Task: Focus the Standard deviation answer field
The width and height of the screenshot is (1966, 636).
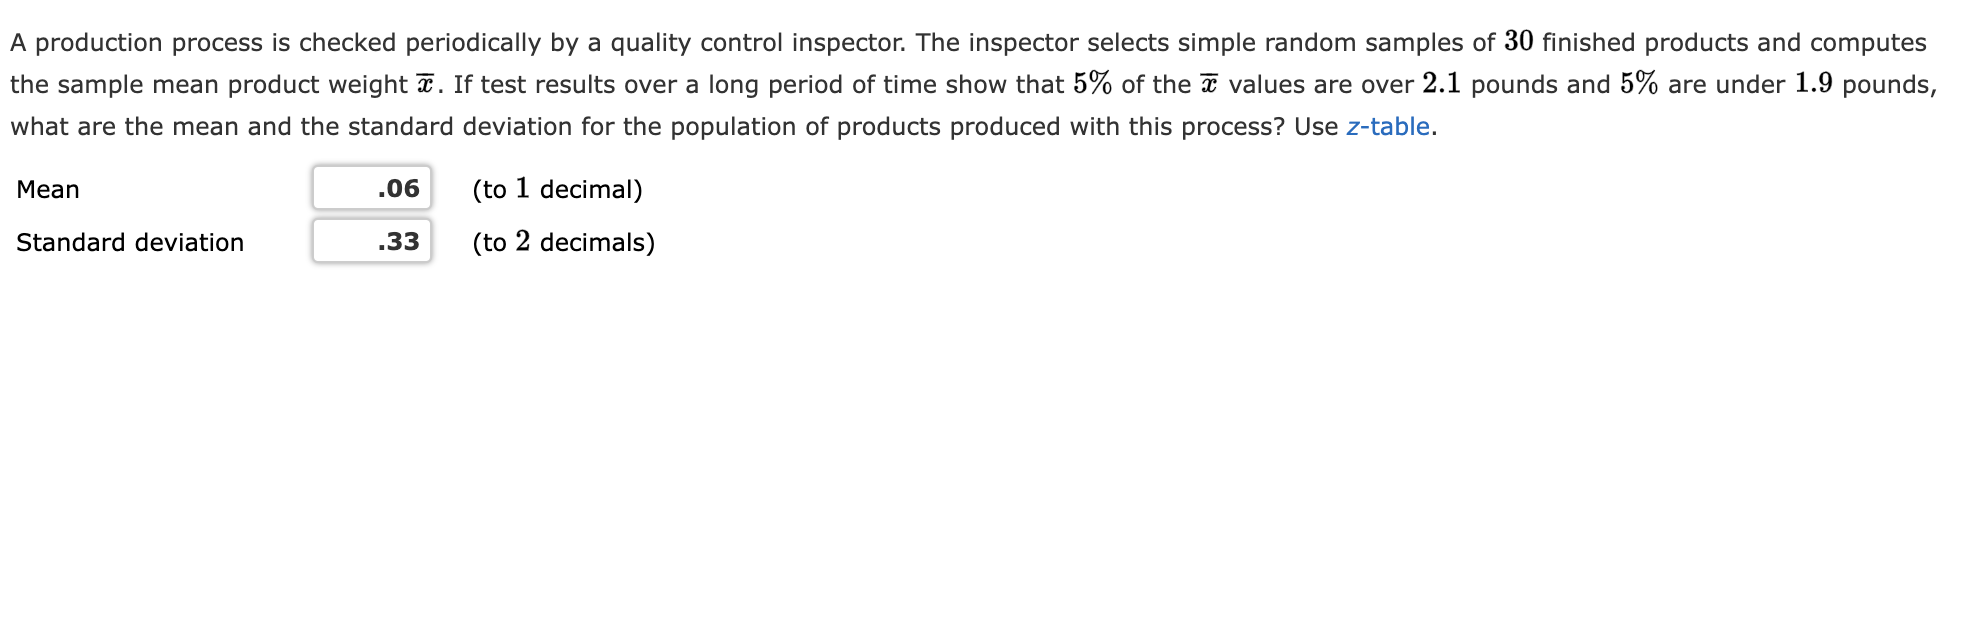Action: click(372, 241)
